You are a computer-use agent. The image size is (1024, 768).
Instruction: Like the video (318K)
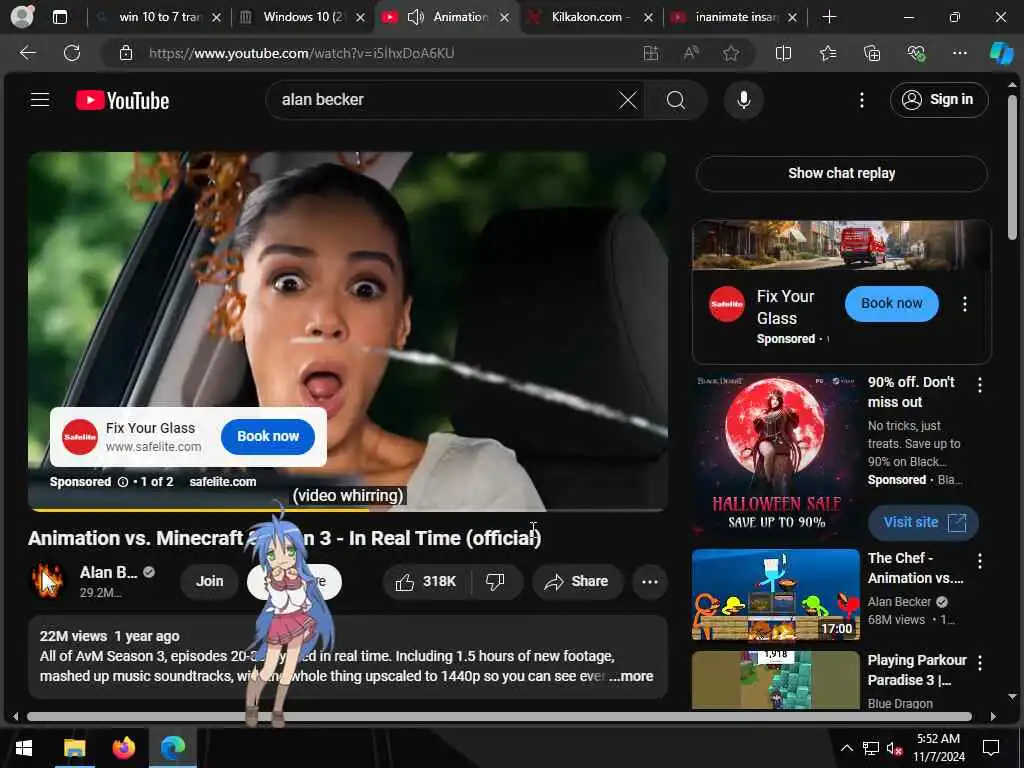click(x=426, y=581)
